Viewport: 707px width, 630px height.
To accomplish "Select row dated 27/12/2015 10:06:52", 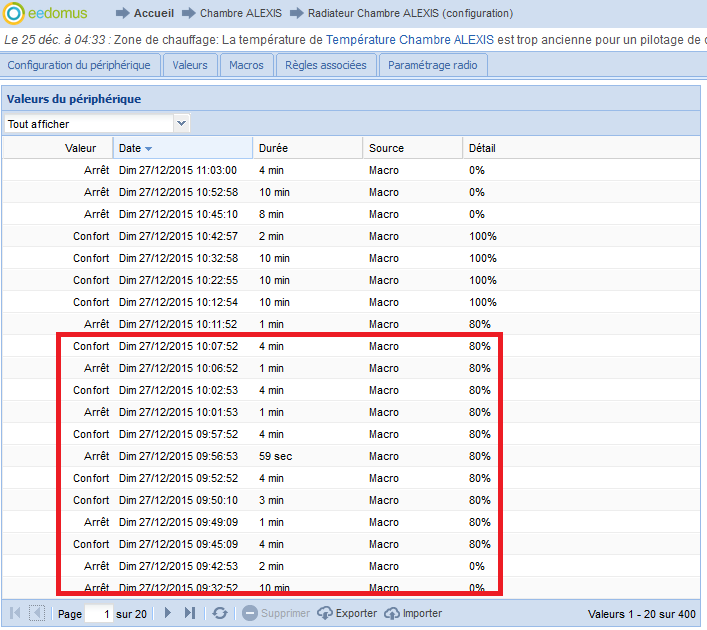I will click(351, 370).
